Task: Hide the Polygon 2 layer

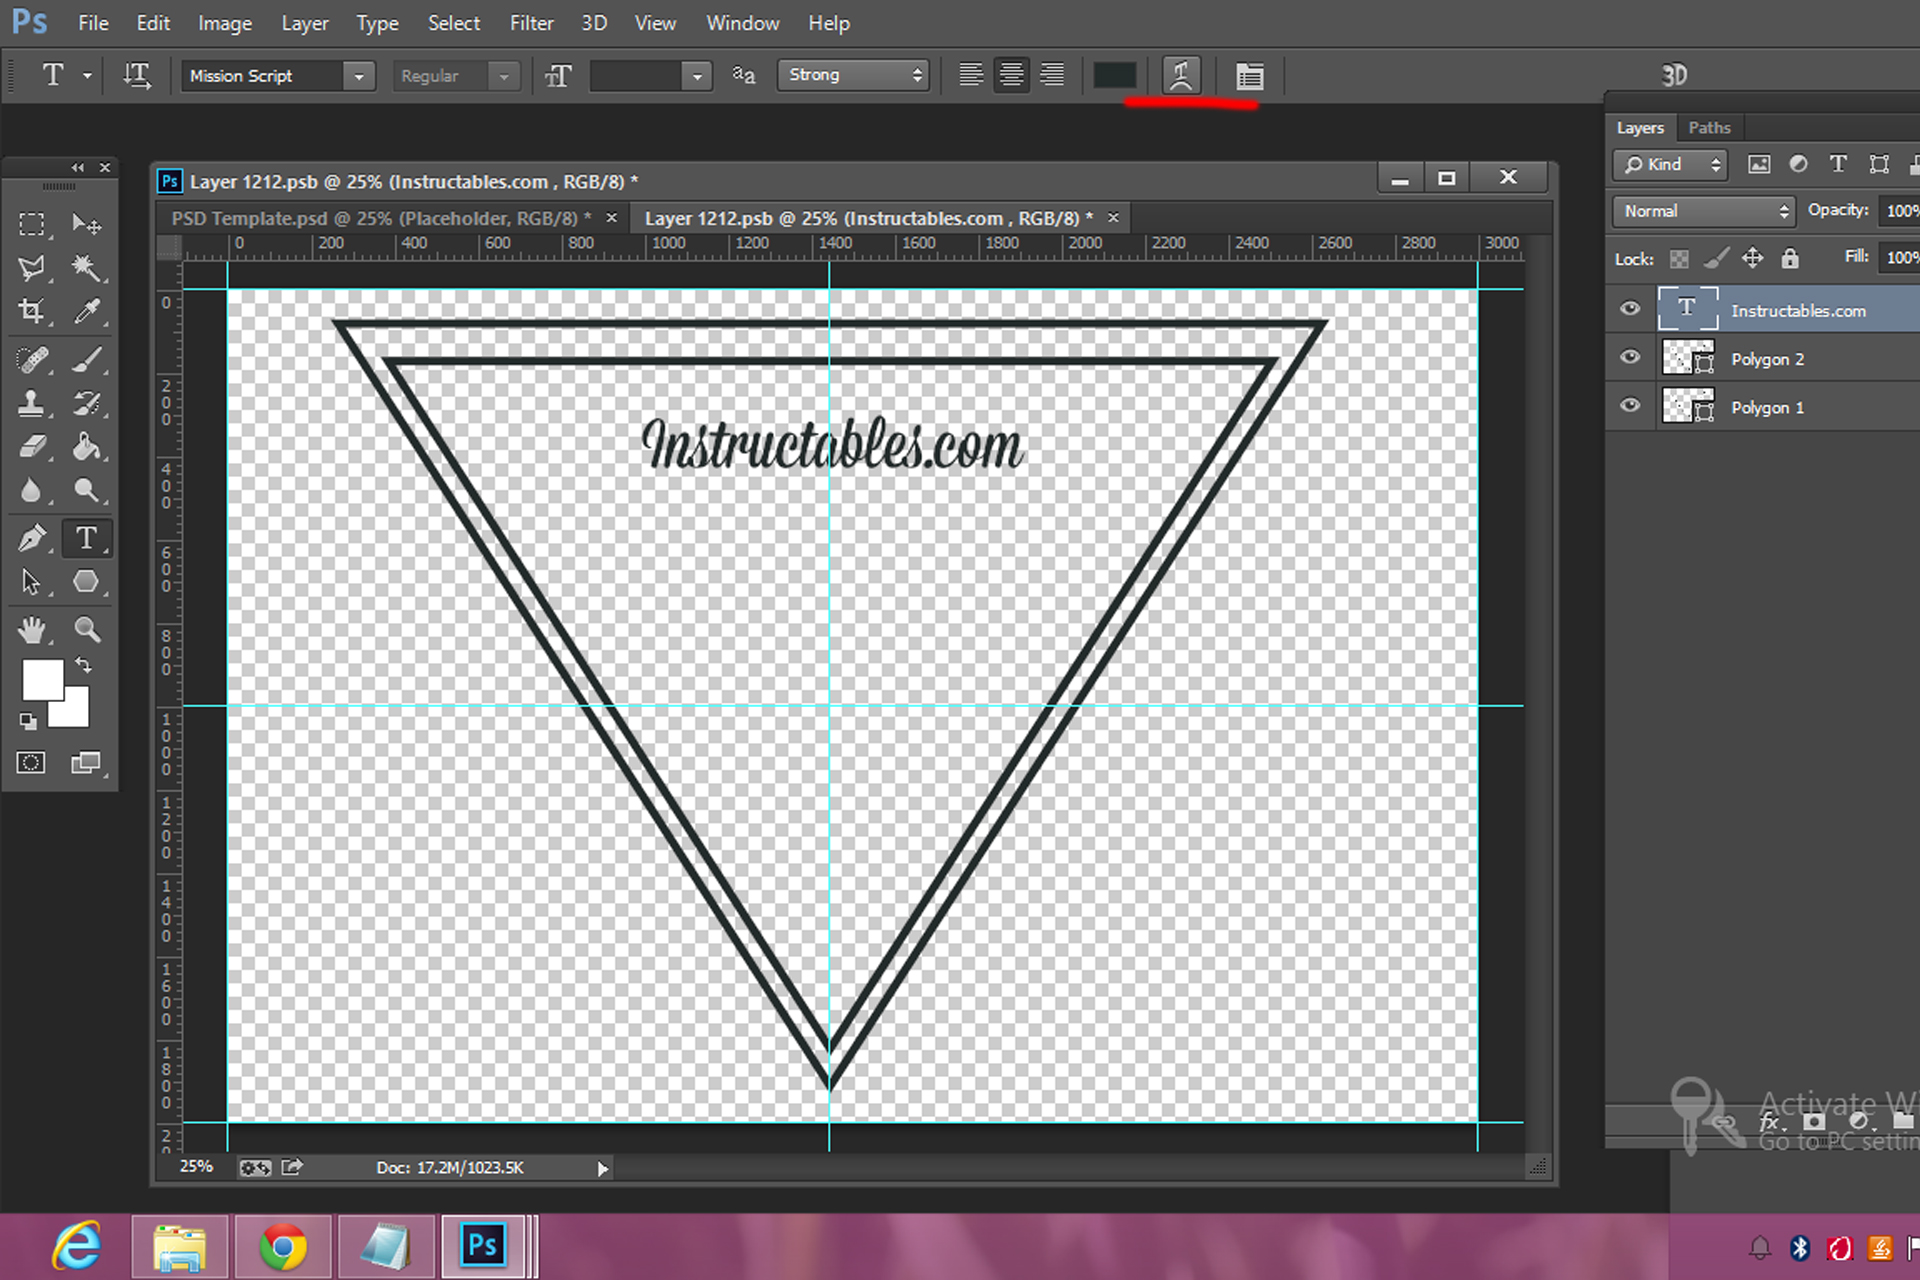Action: [x=1630, y=357]
